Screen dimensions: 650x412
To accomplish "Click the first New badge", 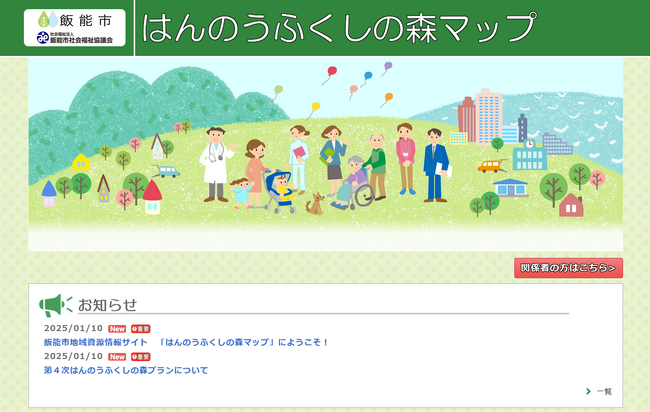I will (x=117, y=328).
